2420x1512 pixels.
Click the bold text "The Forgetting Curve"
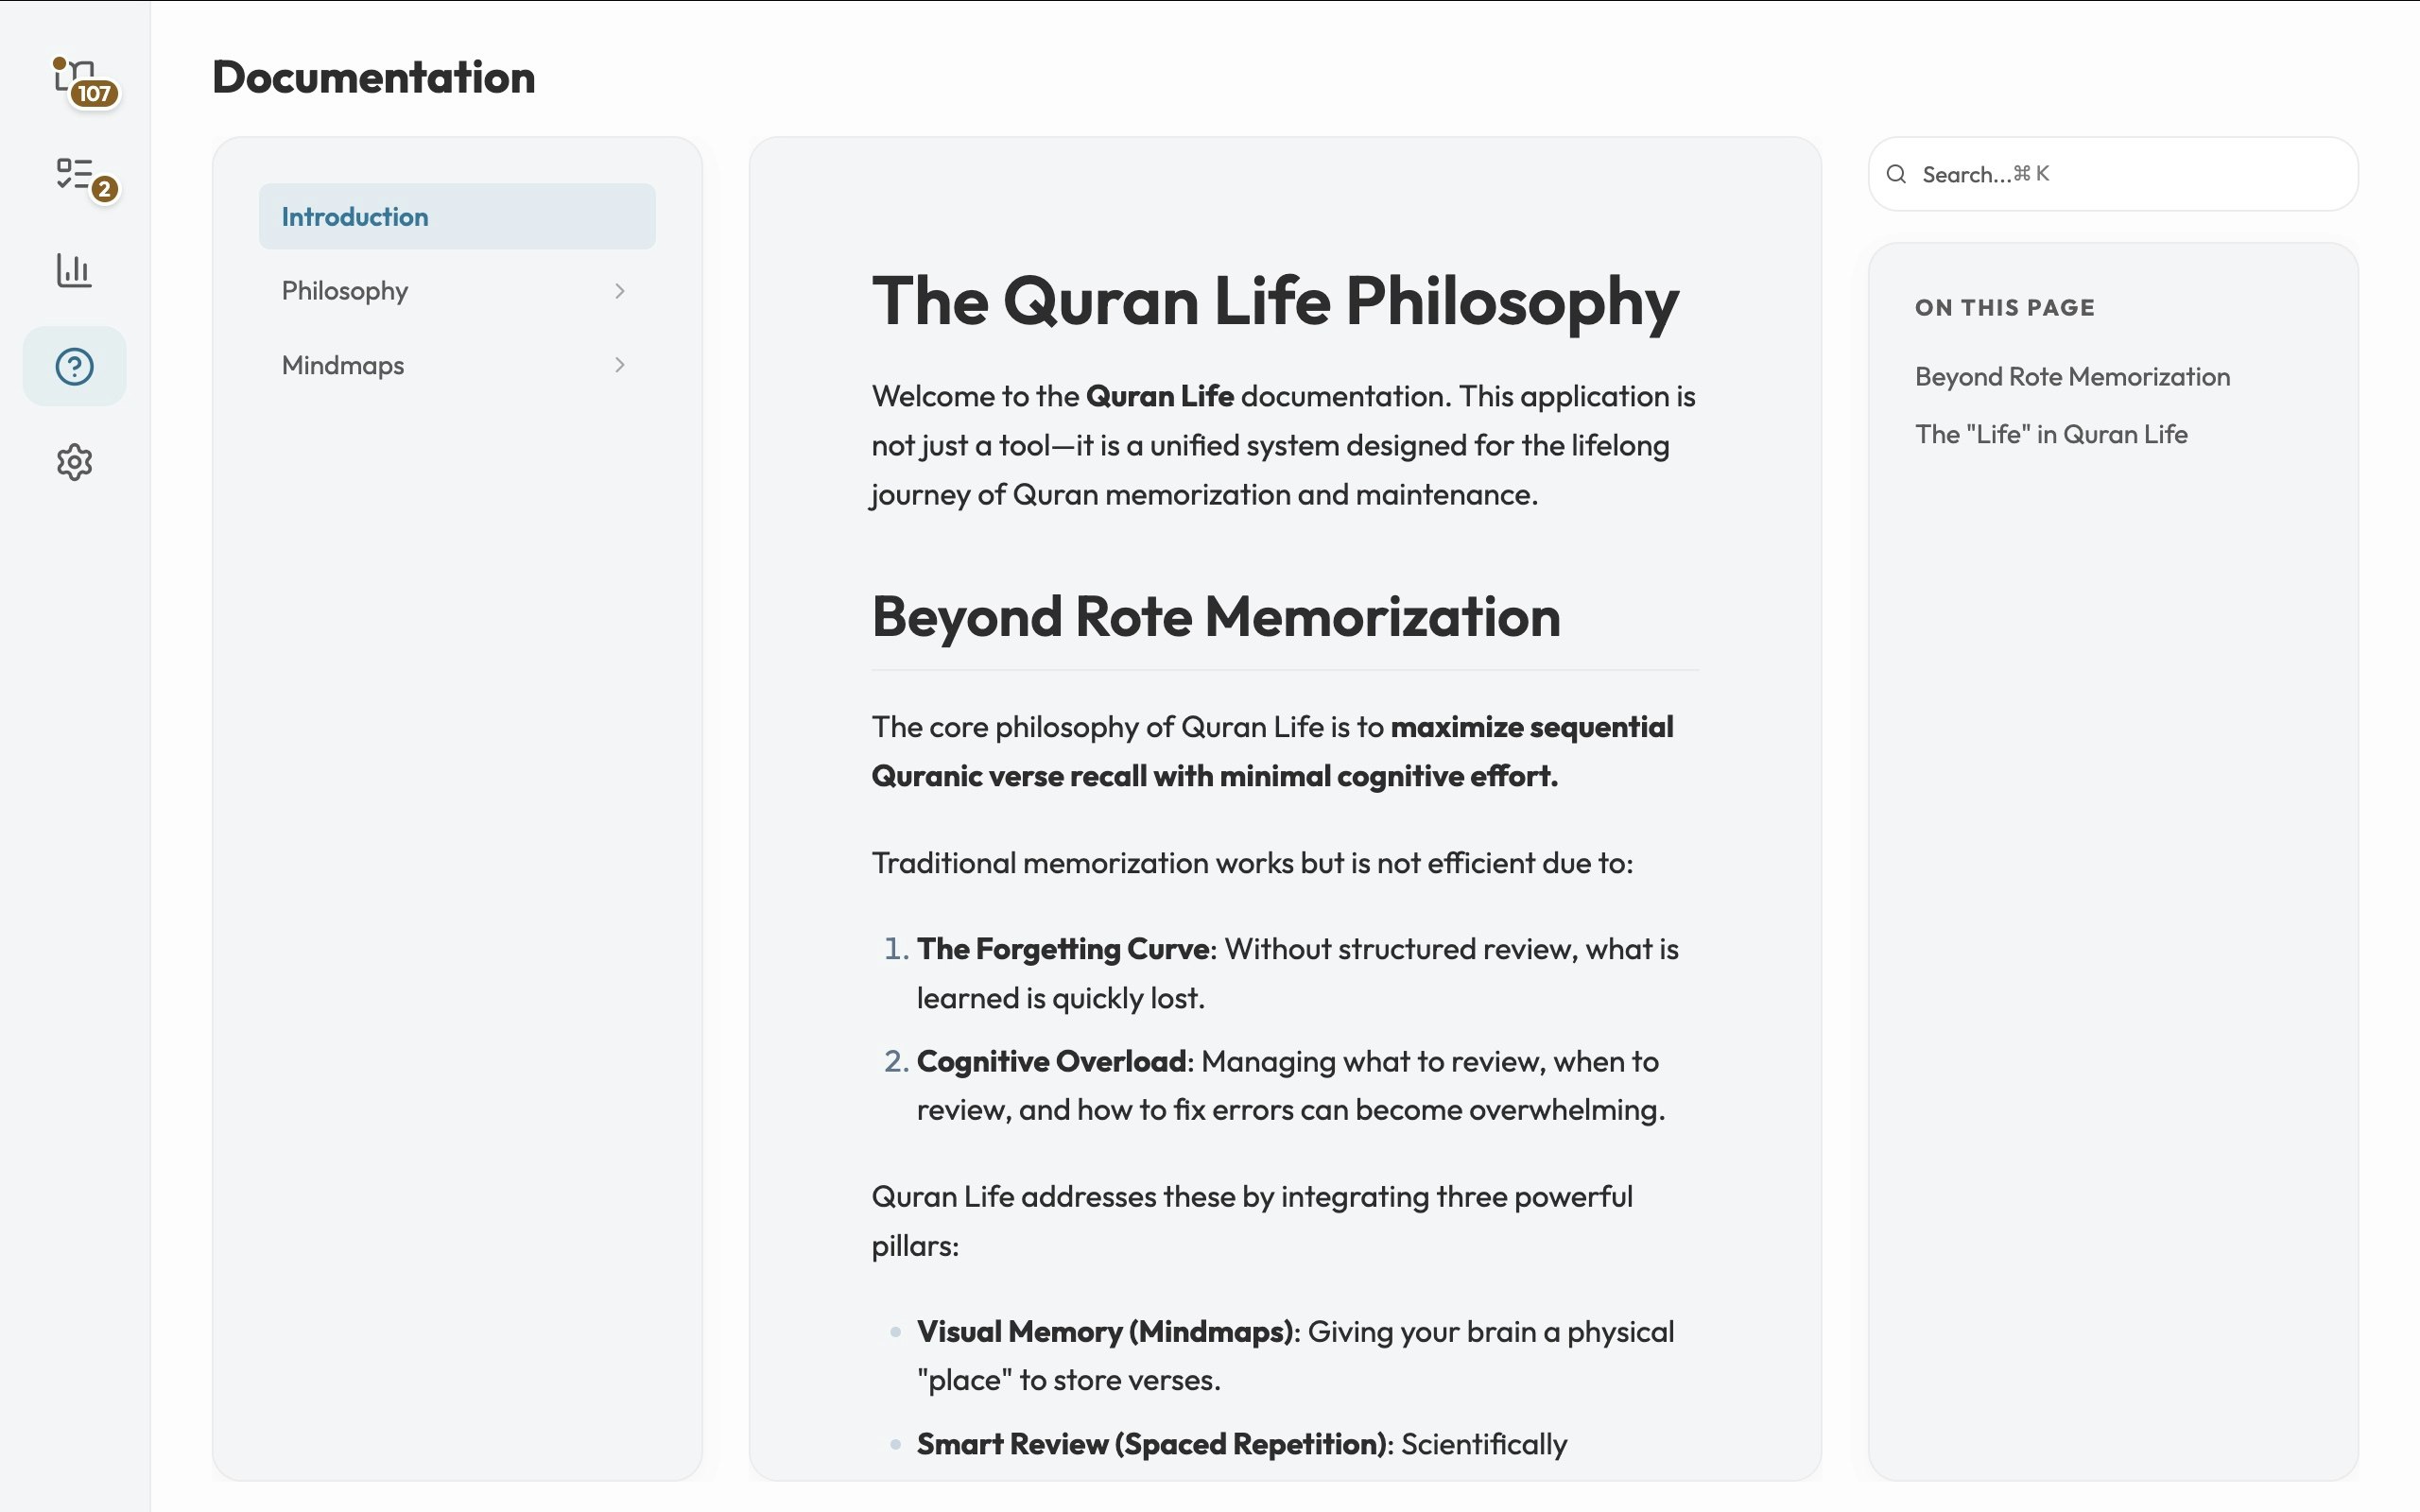tap(1063, 949)
